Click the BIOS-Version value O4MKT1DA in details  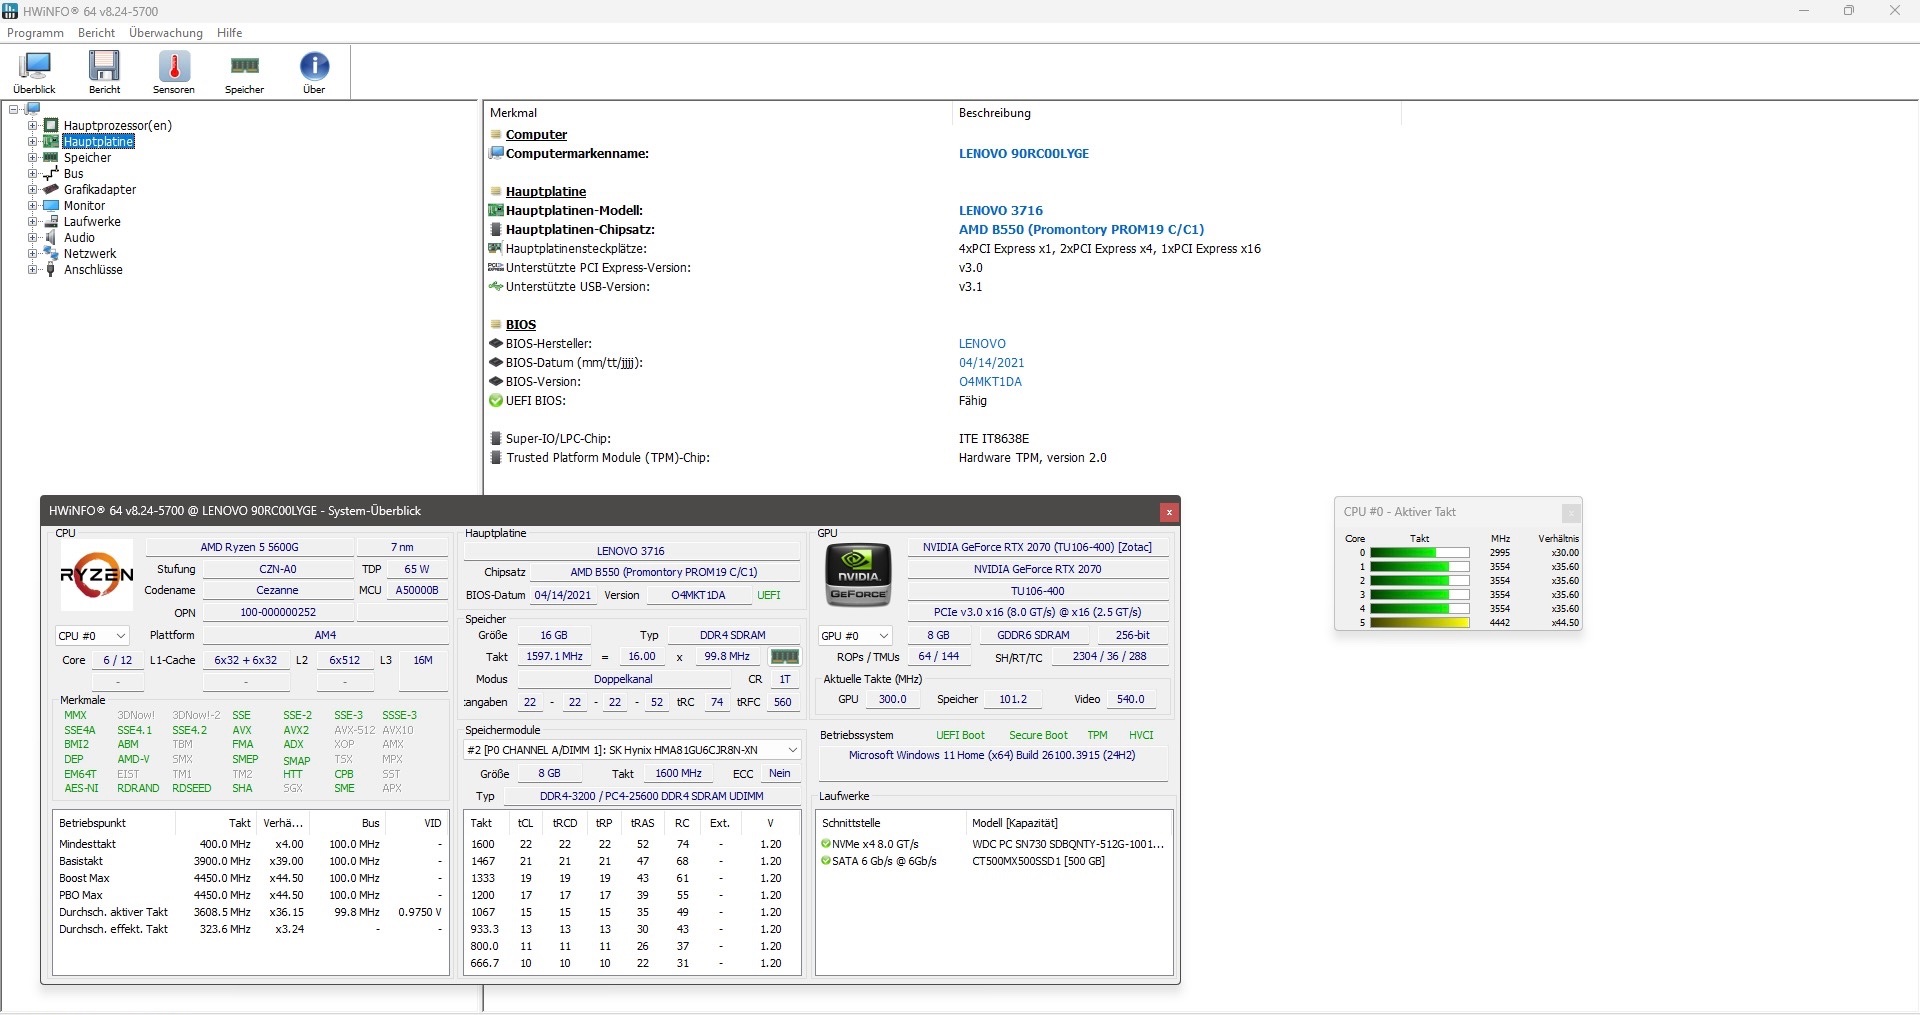[x=990, y=382]
